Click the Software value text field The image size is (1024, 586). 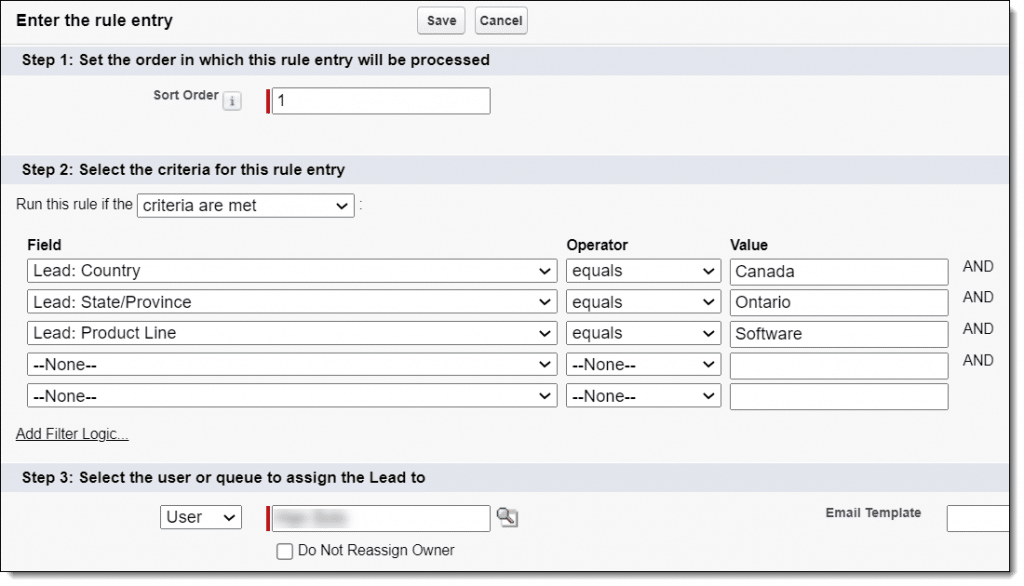(838, 333)
